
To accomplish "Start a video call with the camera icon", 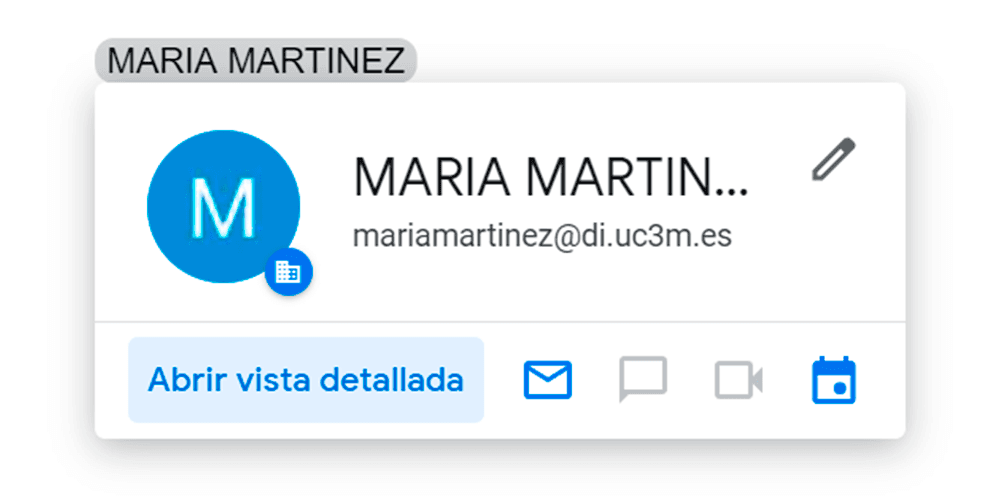I will click(x=738, y=380).
